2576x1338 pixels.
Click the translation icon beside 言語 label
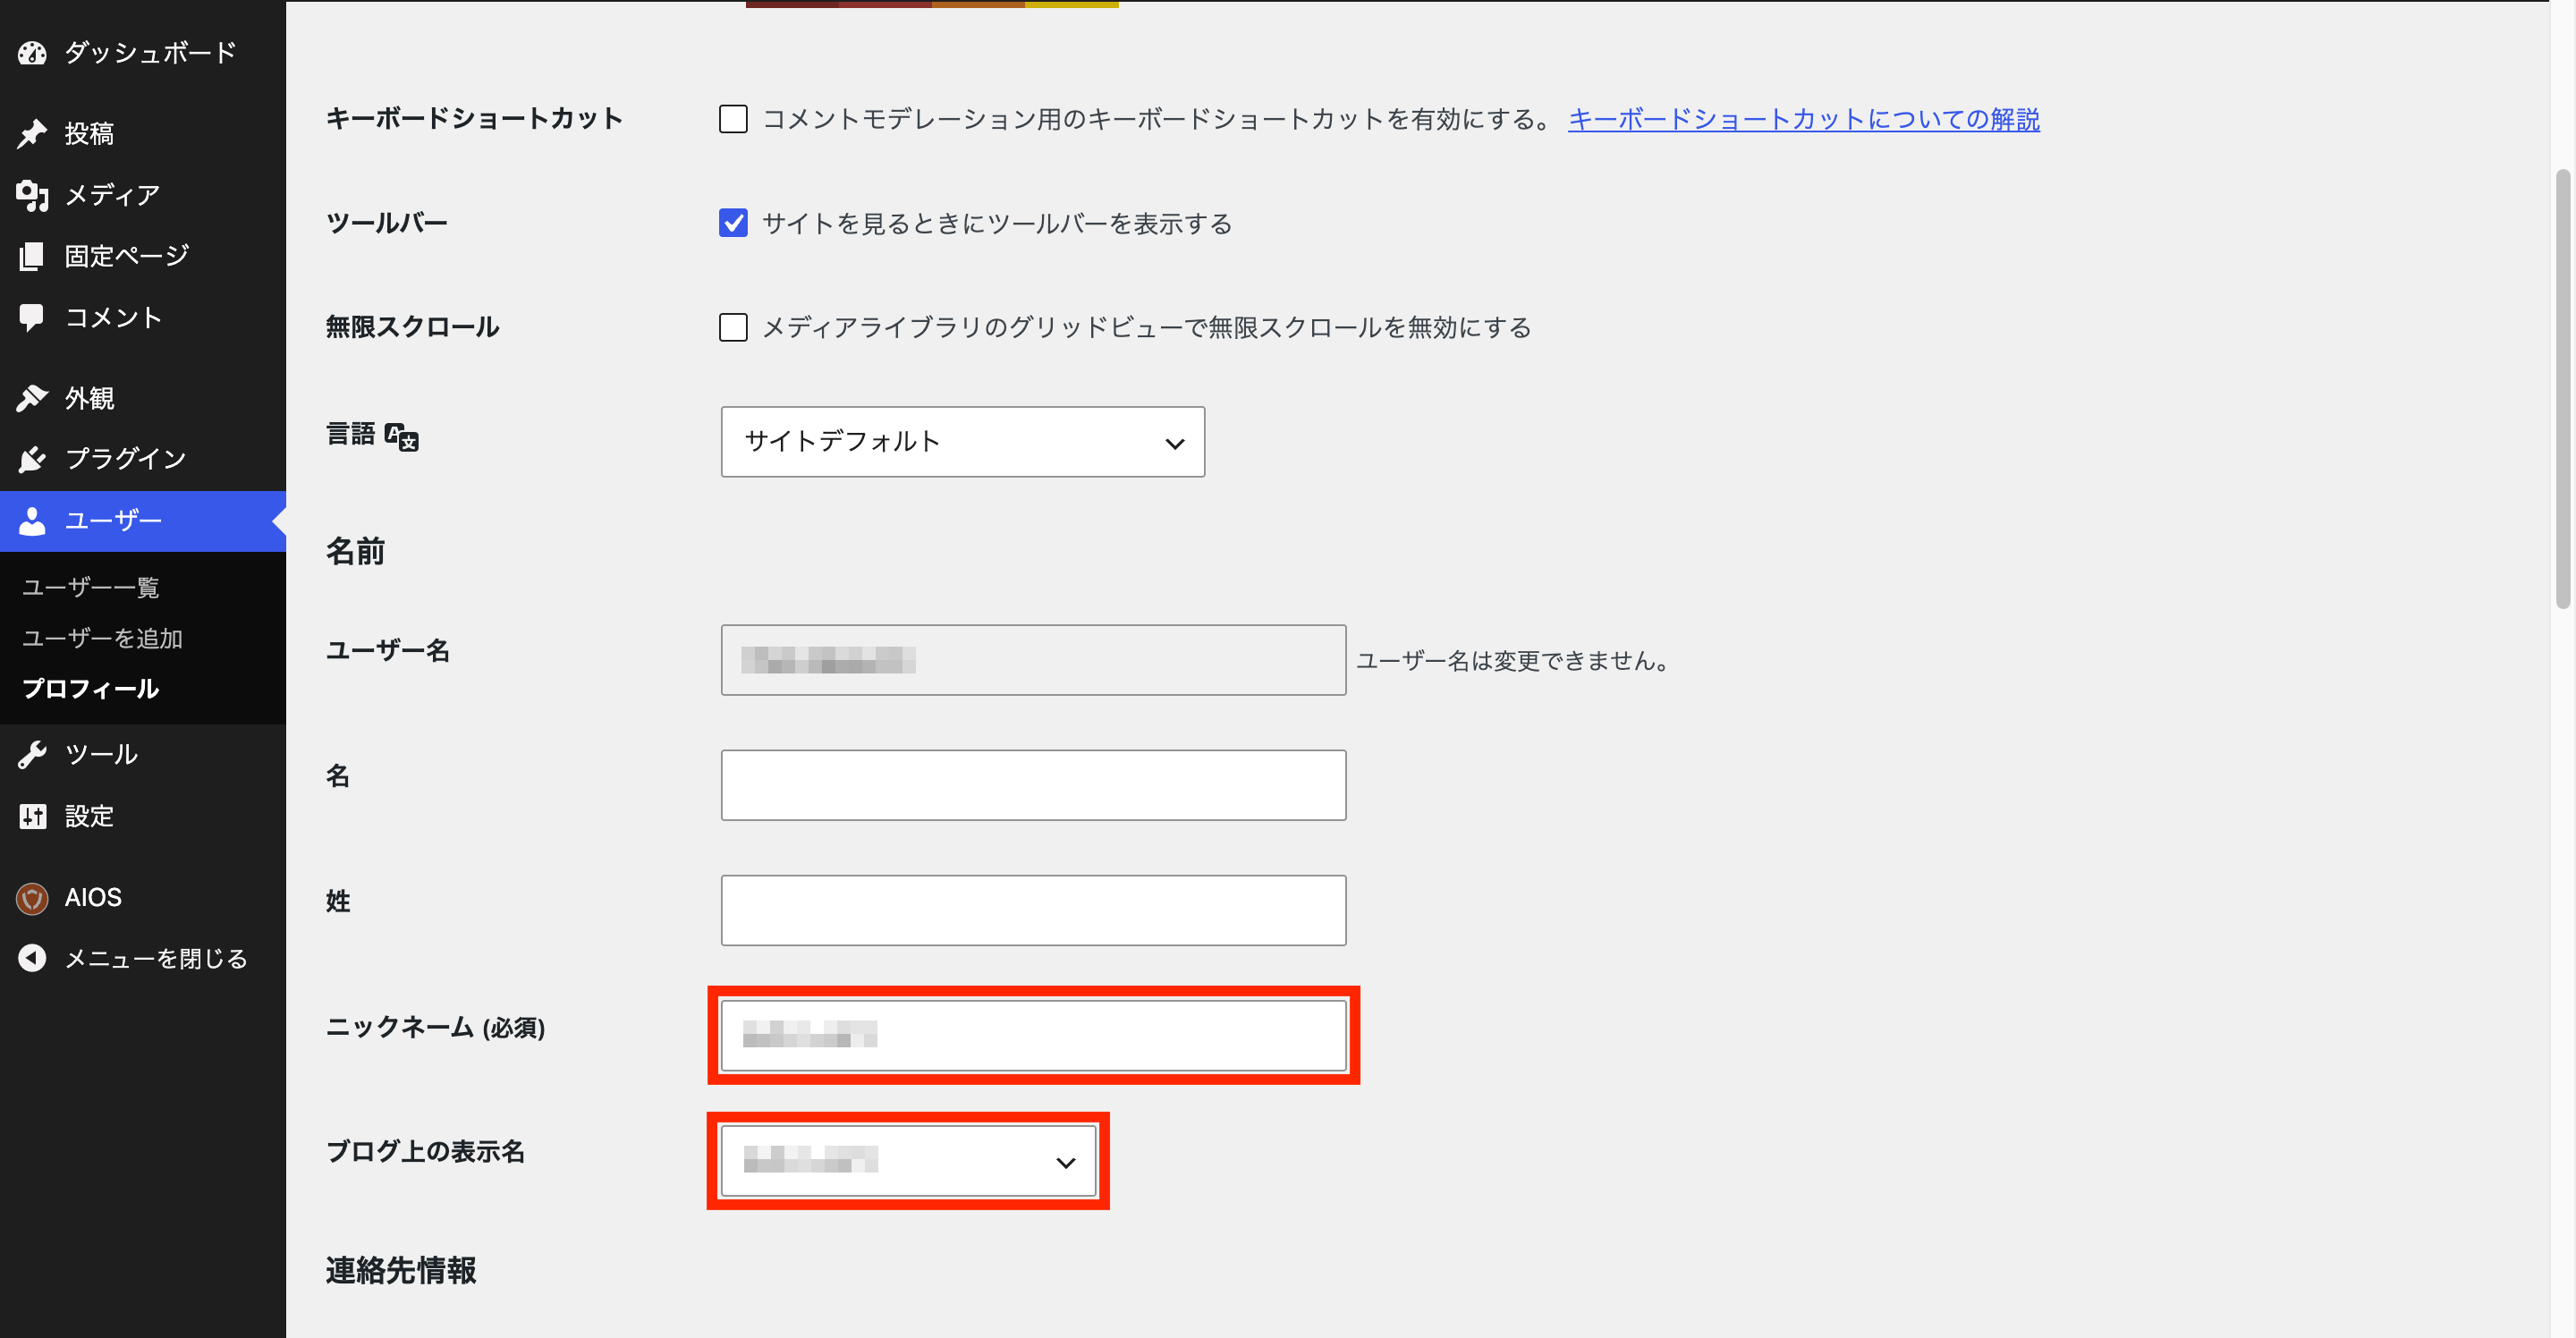click(402, 437)
